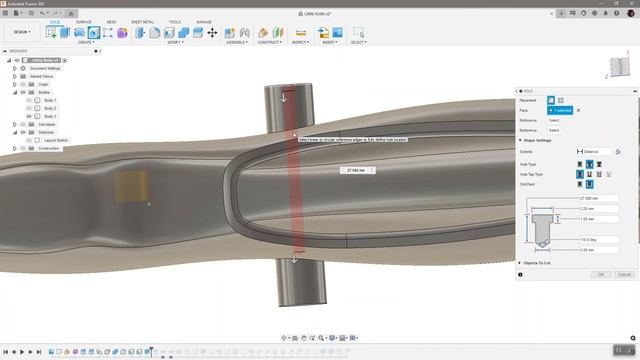Screen dimensions: 640x360
Task: Toggle visibility of the Canvases folder
Action: [x=23, y=124]
